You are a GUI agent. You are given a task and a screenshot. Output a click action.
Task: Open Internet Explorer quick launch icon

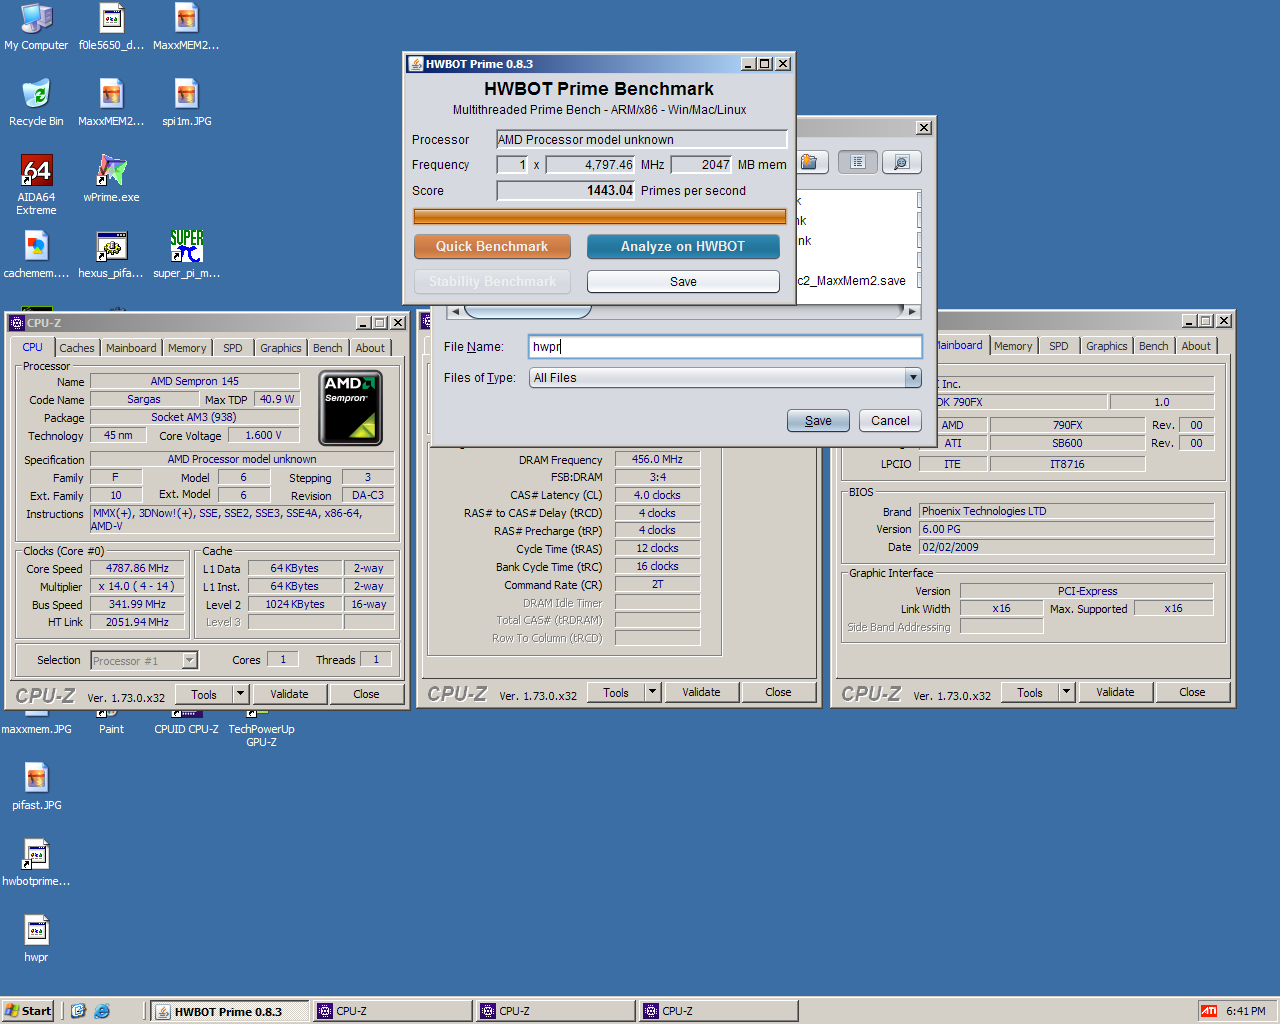[x=102, y=1011]
